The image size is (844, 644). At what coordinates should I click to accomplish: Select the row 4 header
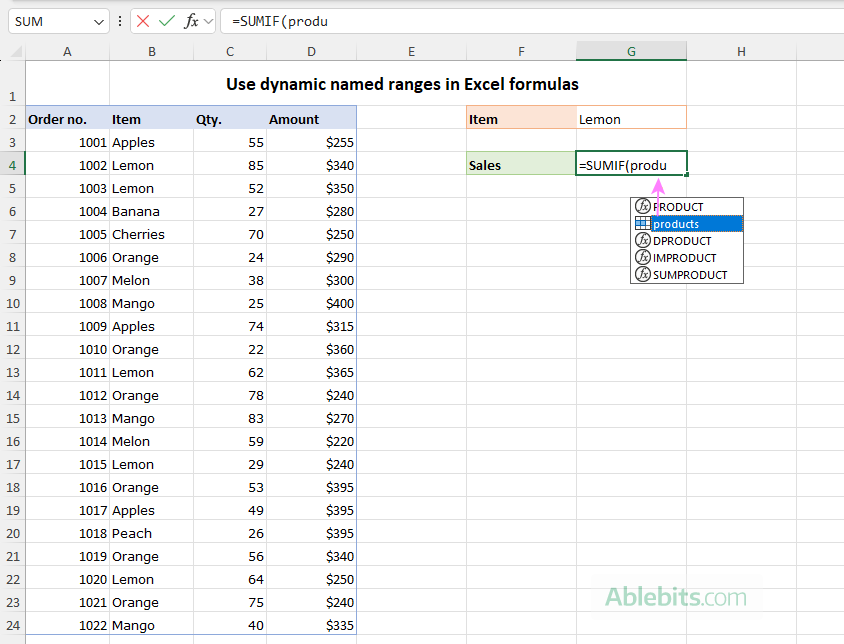click(x=13, y=164)
